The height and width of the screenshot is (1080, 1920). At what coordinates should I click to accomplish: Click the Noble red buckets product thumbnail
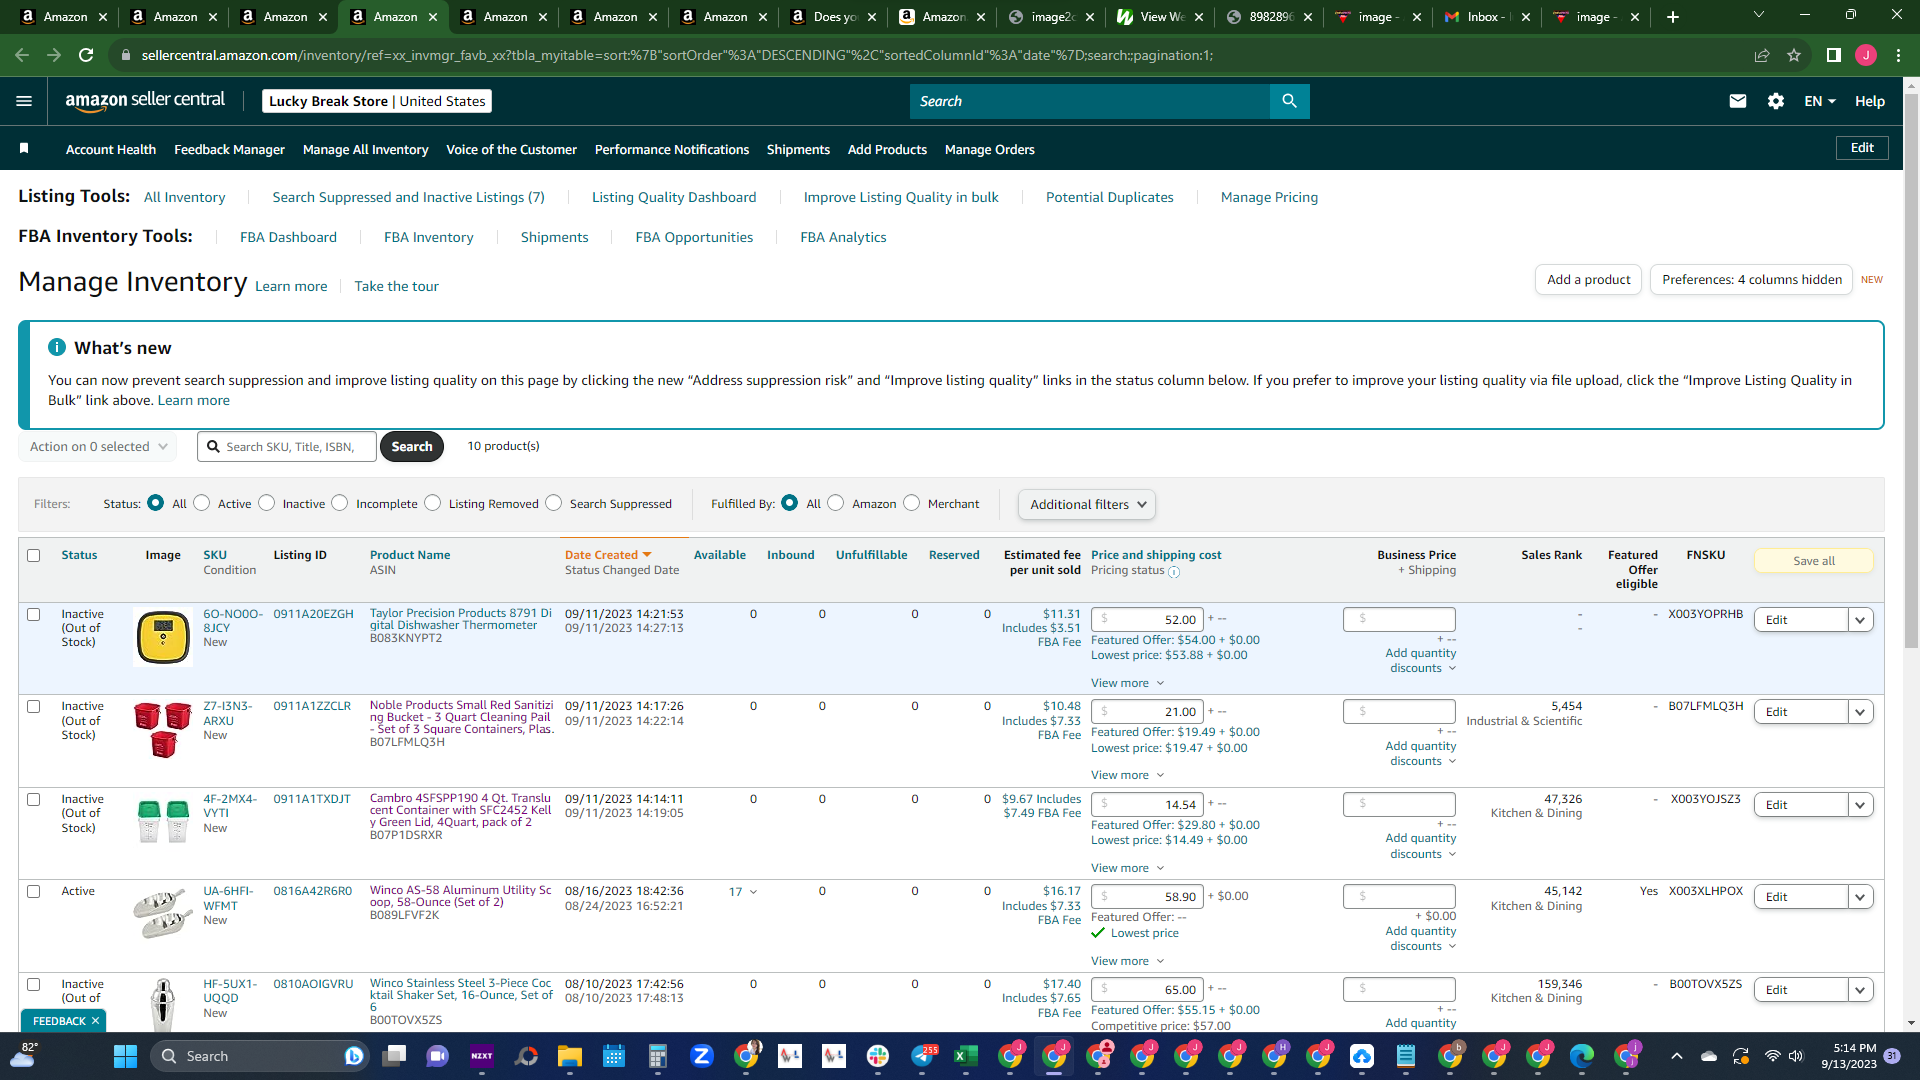click(163, 730)
